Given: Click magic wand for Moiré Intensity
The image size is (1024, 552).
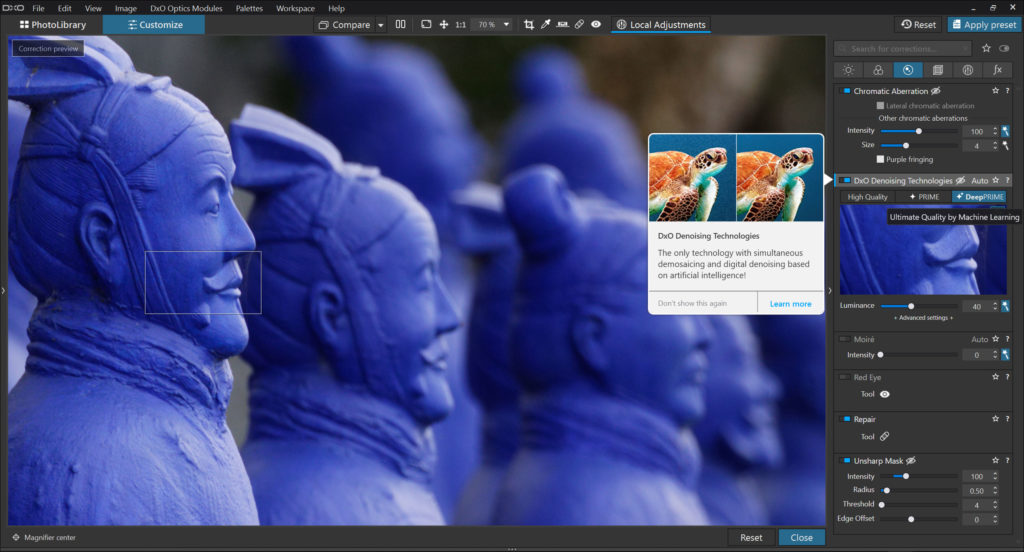Looking at the screenshot, I should pyautogui.click(x=1005, y=355).
